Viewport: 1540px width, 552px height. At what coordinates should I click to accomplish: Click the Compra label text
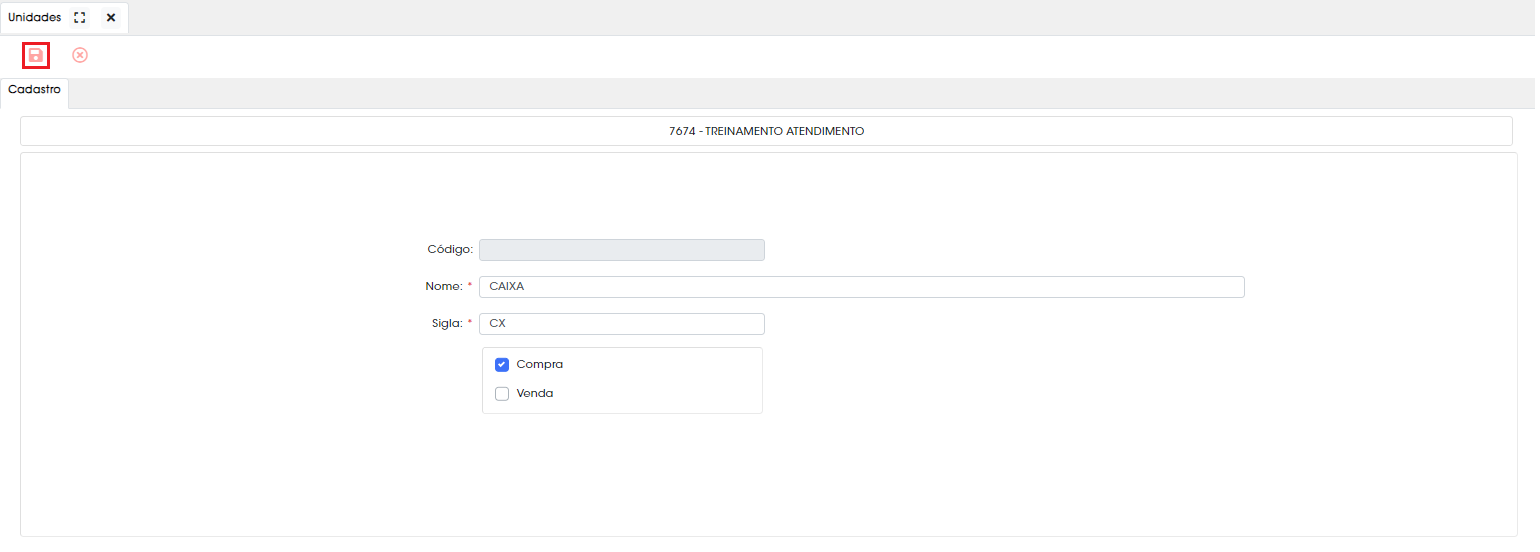[540, 365]
